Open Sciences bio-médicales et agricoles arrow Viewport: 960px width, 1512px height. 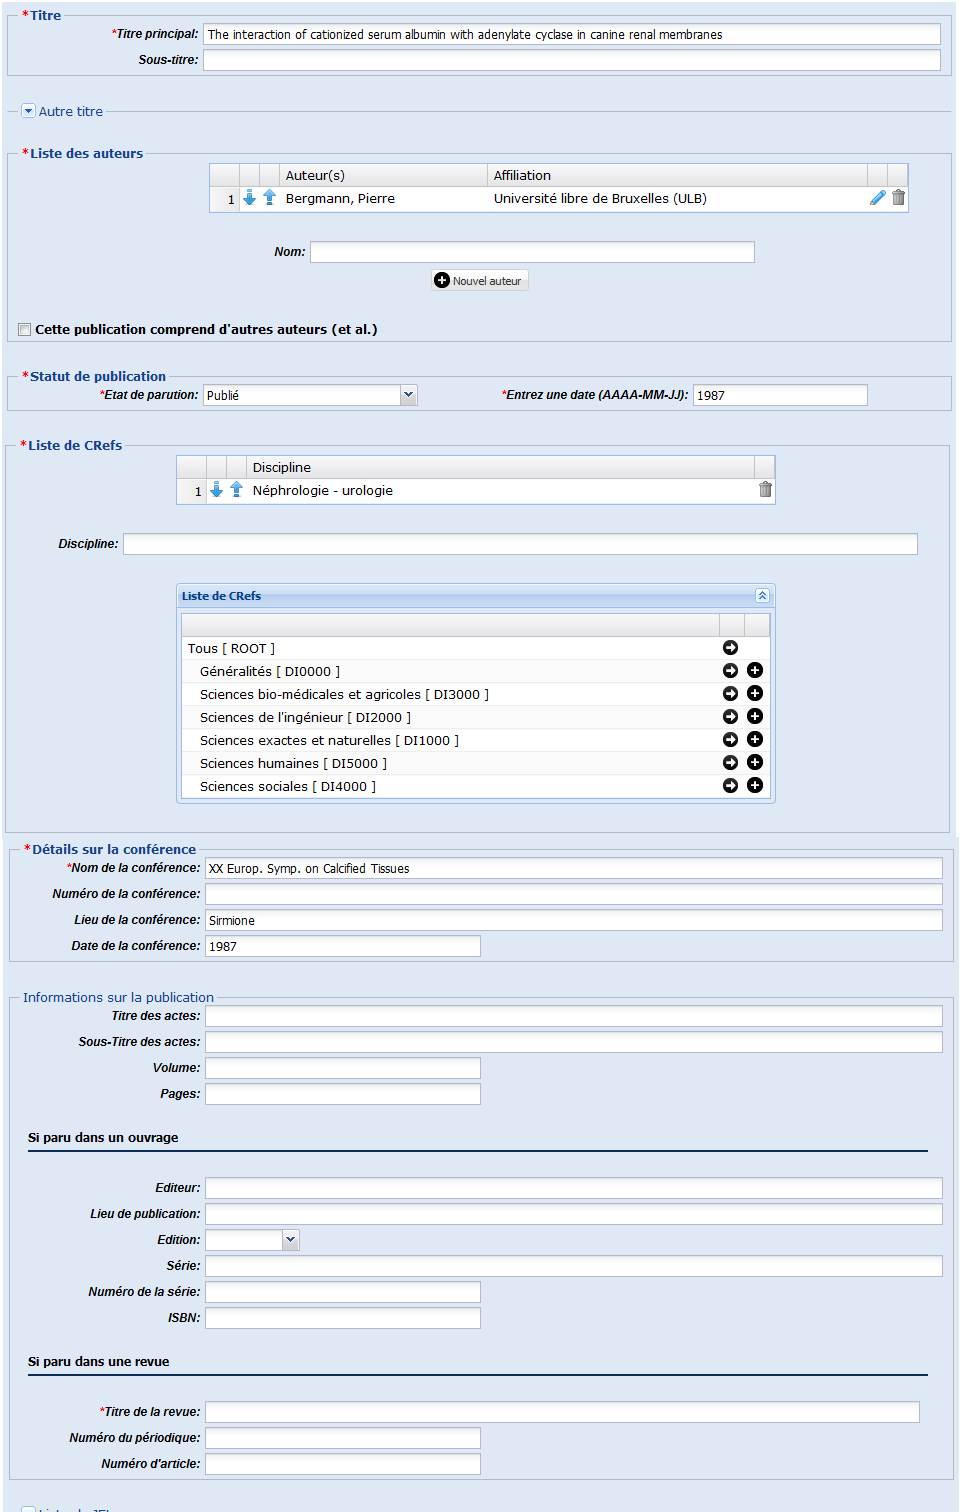[730, 694]
